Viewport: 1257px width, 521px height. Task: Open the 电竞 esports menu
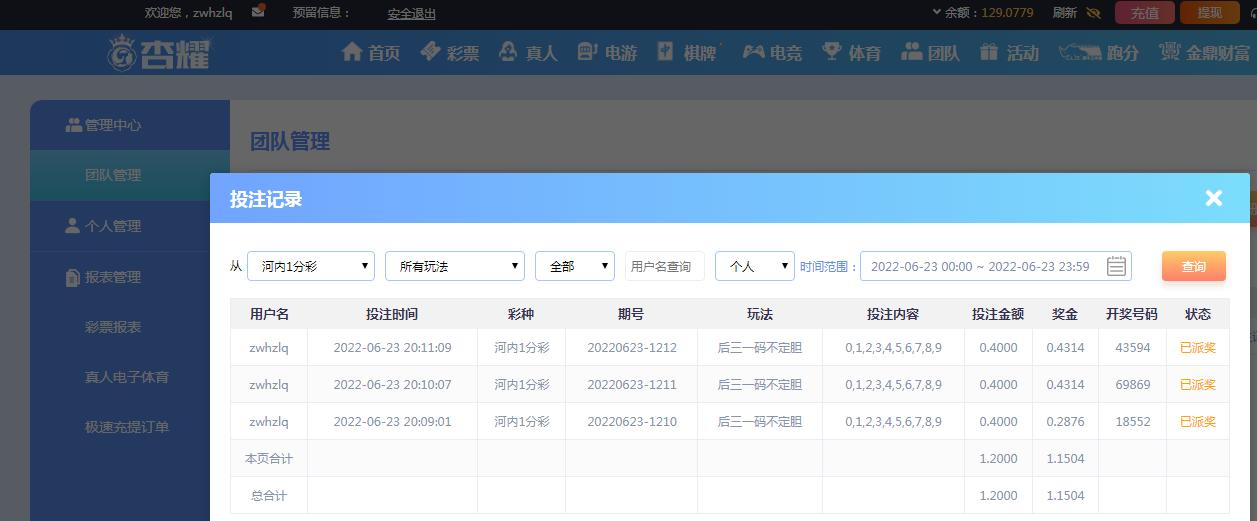pyautogui.click(x=771, y=53)
